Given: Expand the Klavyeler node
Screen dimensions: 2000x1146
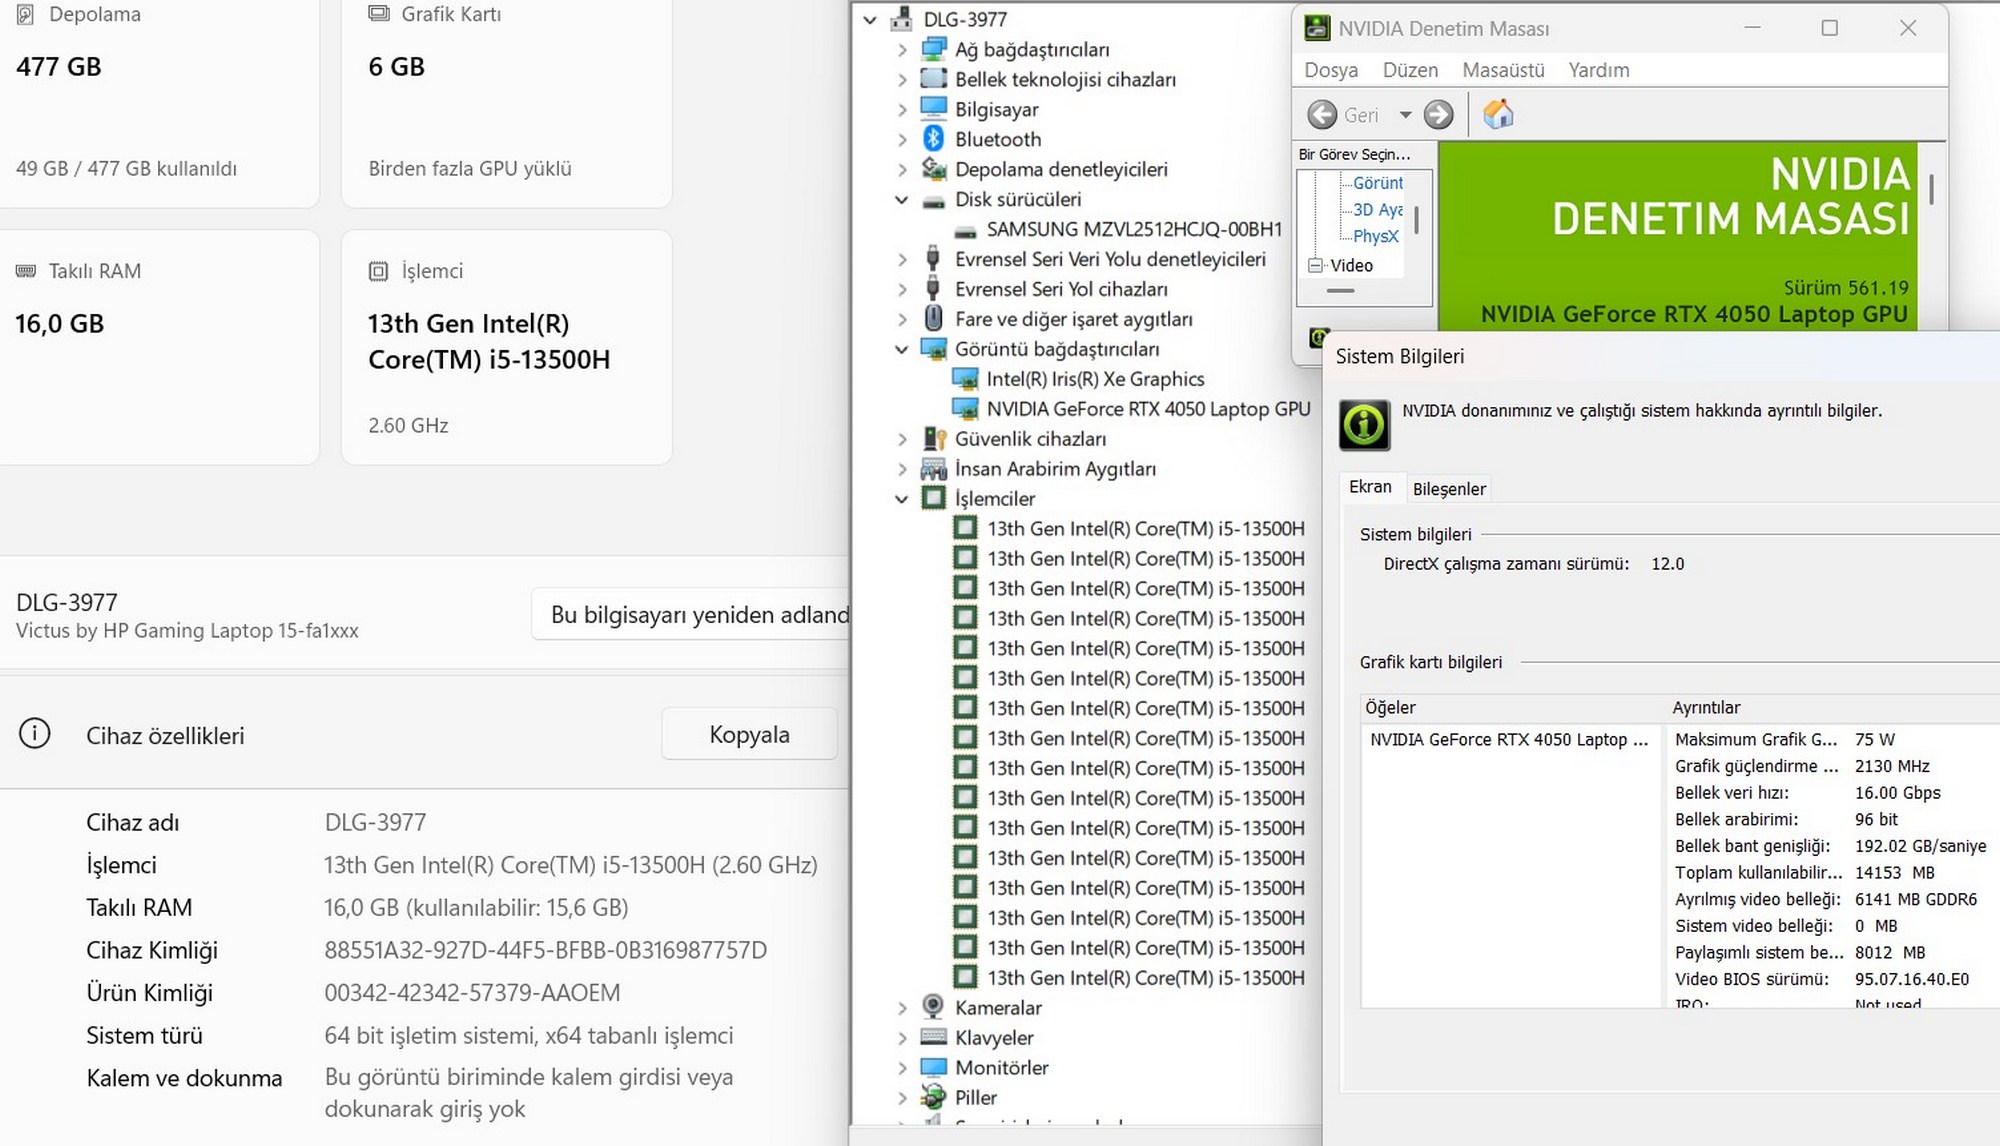Looking at the screenshot, I should (902, 1037).
